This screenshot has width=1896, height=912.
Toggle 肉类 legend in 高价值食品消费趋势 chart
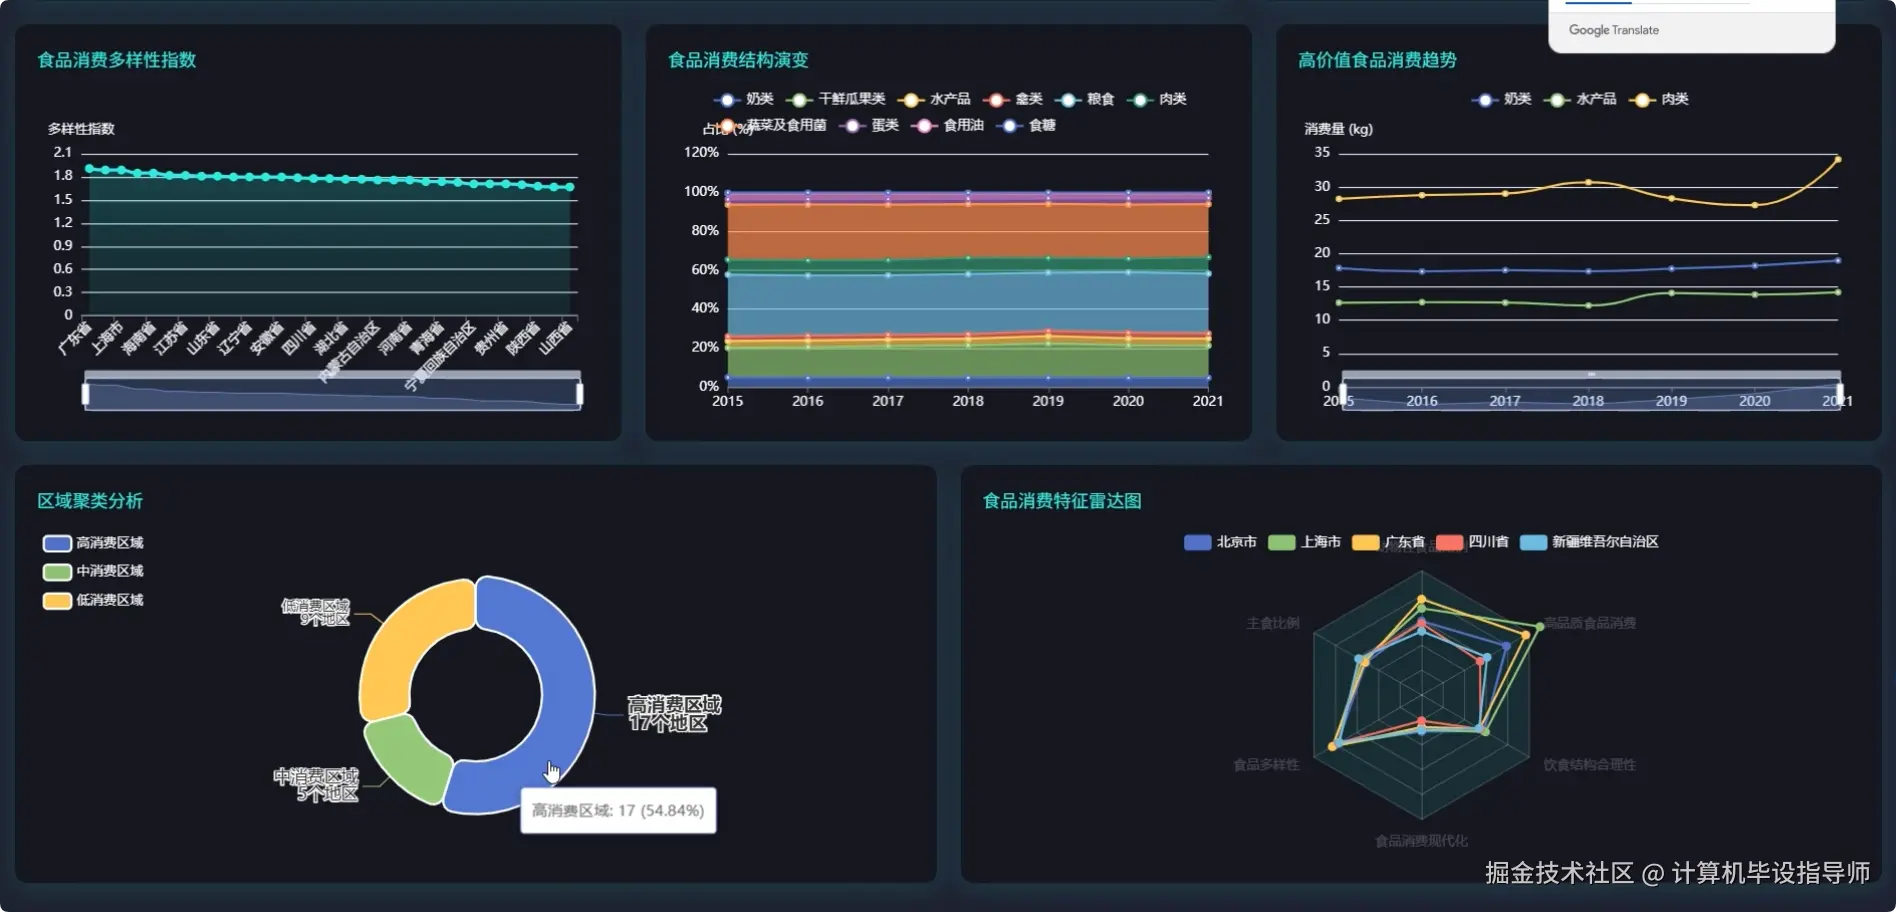pos(1659,99)
